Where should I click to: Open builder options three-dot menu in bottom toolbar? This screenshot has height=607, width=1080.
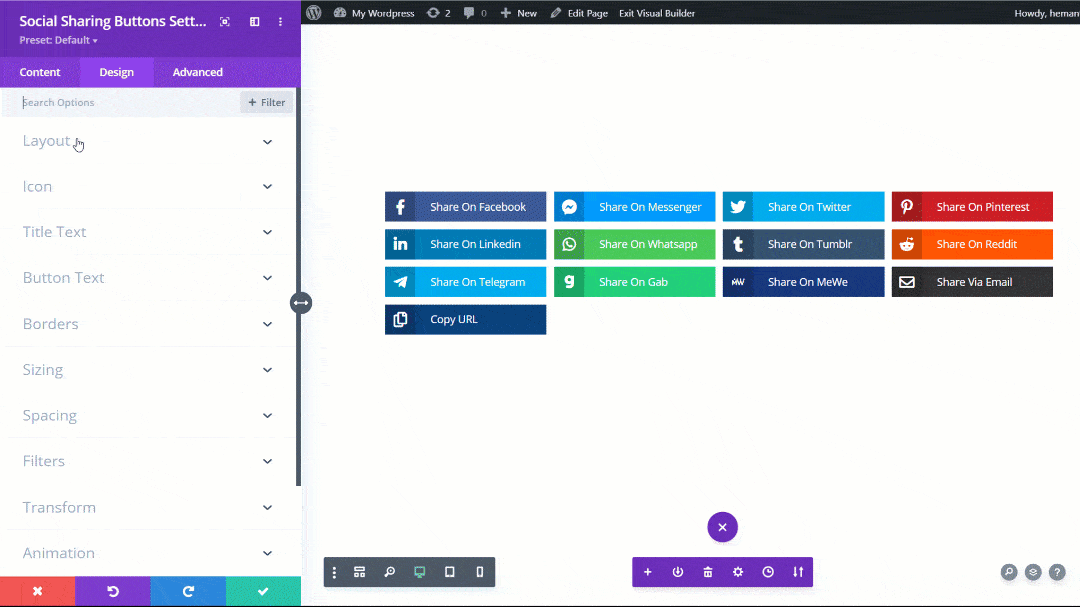pyautogui.click(x=334, y=572)
